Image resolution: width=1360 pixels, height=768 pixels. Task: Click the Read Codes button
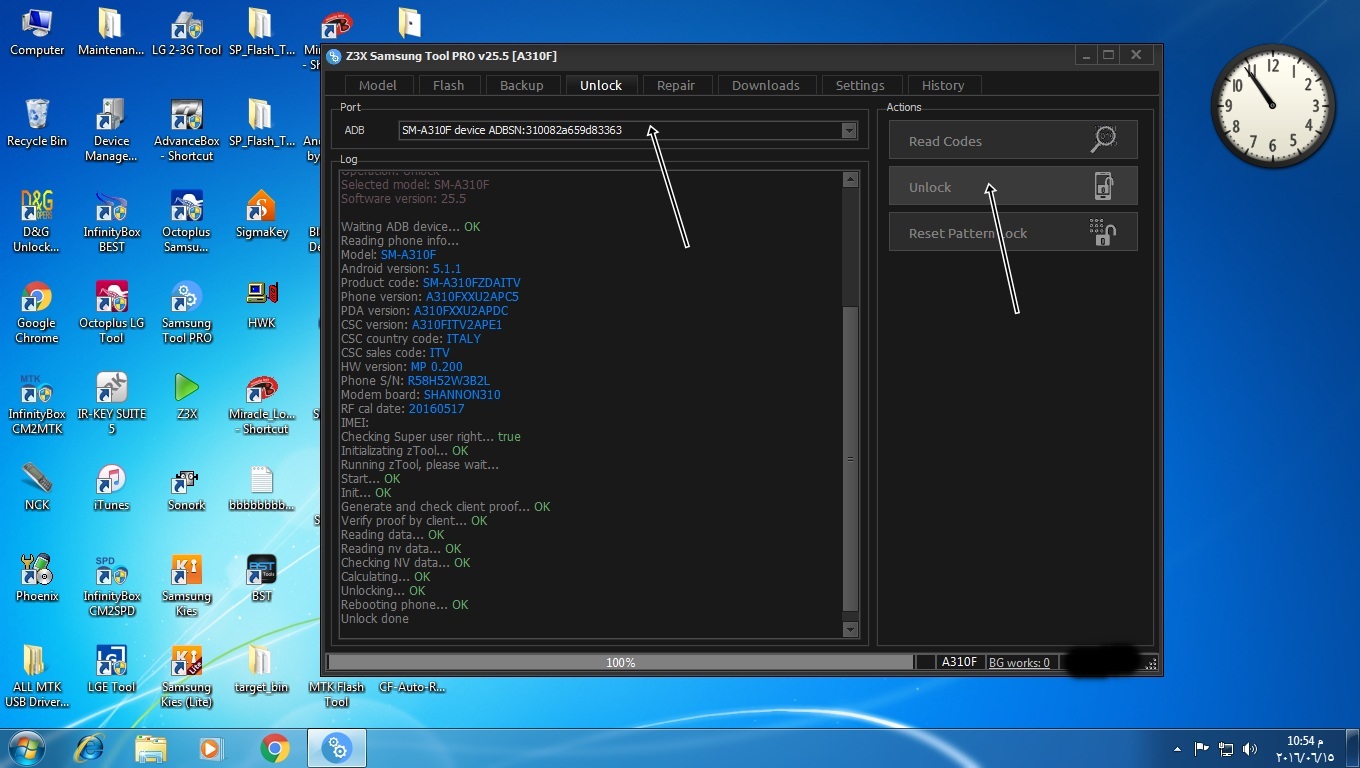pyautogui.click(x=1013, y=140)
